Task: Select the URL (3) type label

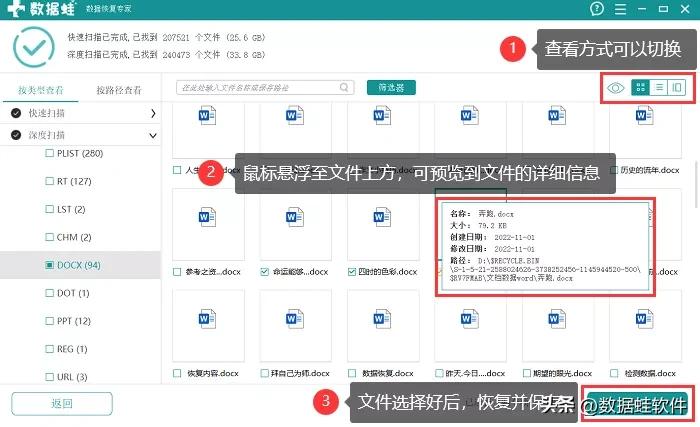Action: coord(72,377)
